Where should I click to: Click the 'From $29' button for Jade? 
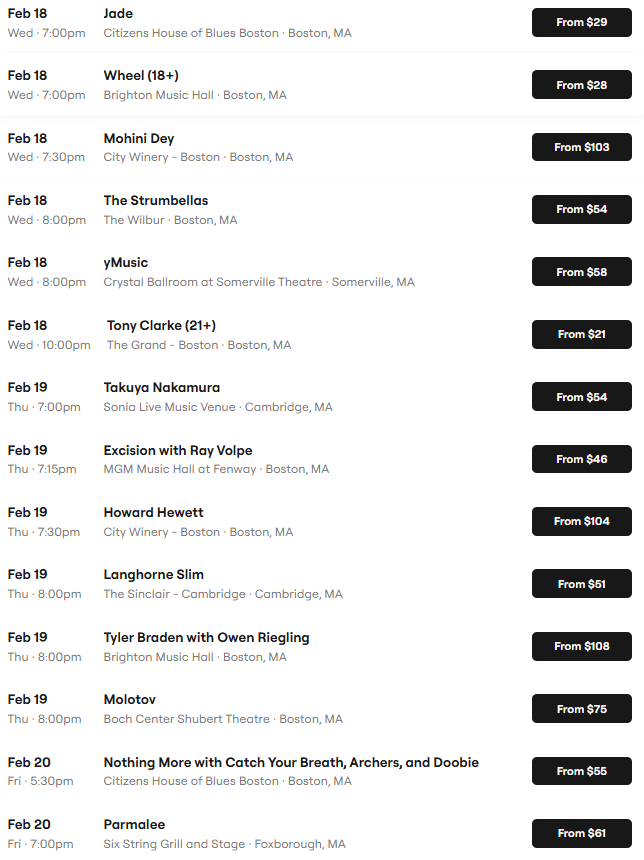click(x=581, y=22)
